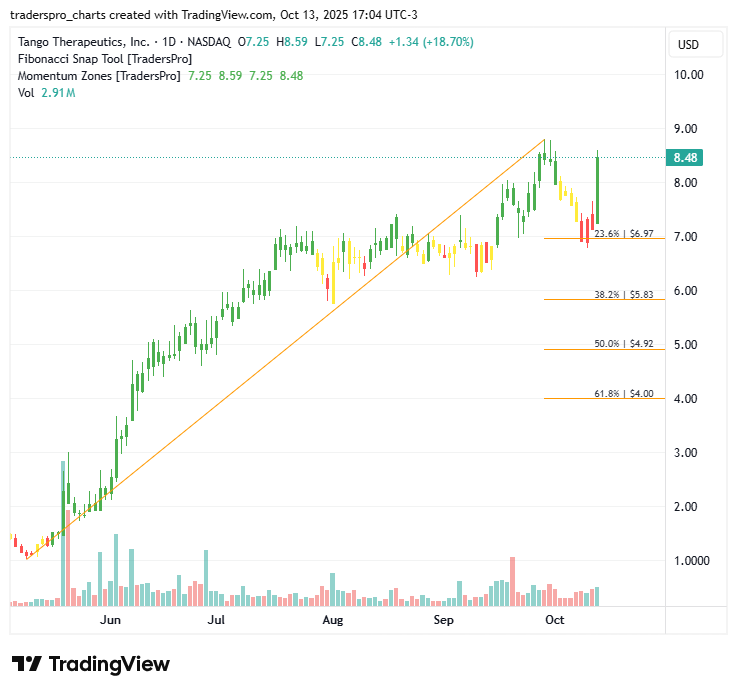Select the 23.6% Fibonacci level at $6.97
Screen dimensions: 737x694
pos(623,233)
